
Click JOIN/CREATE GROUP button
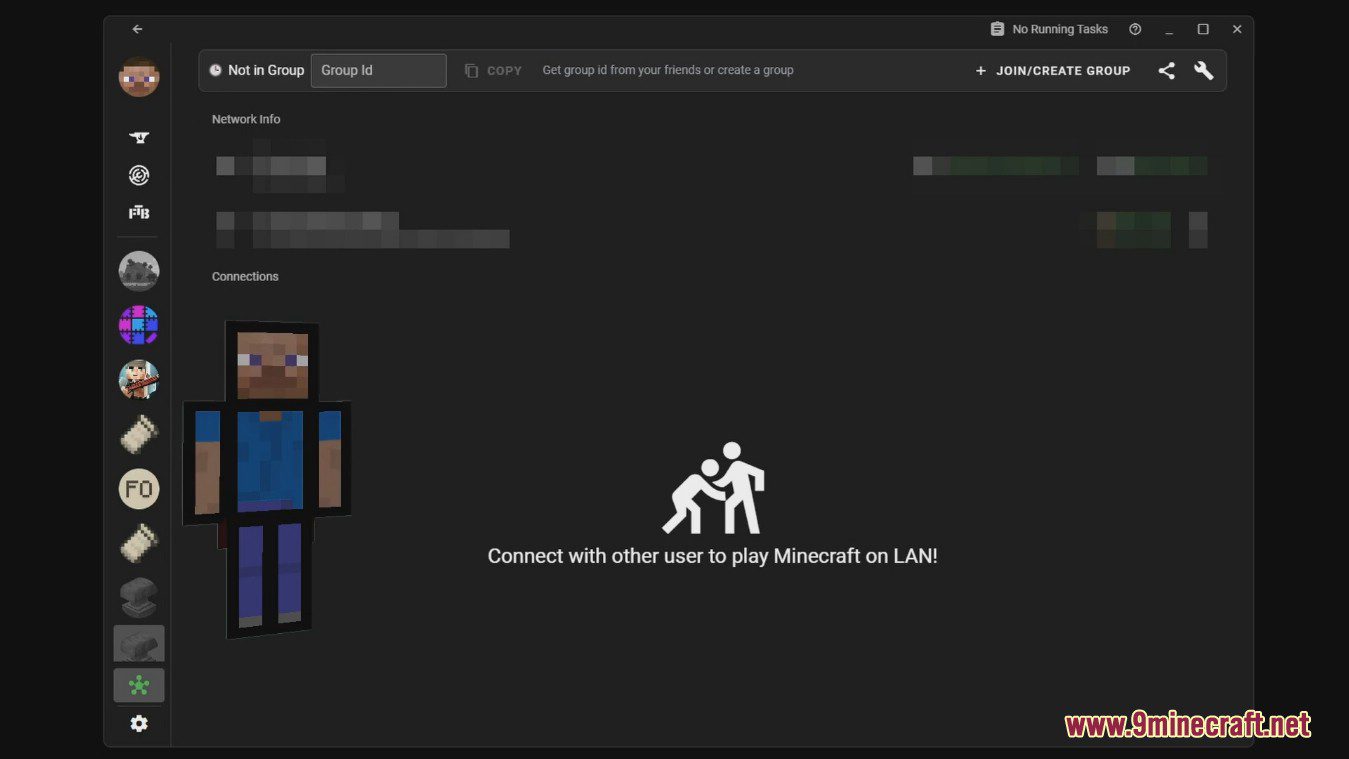[1053, 70]
